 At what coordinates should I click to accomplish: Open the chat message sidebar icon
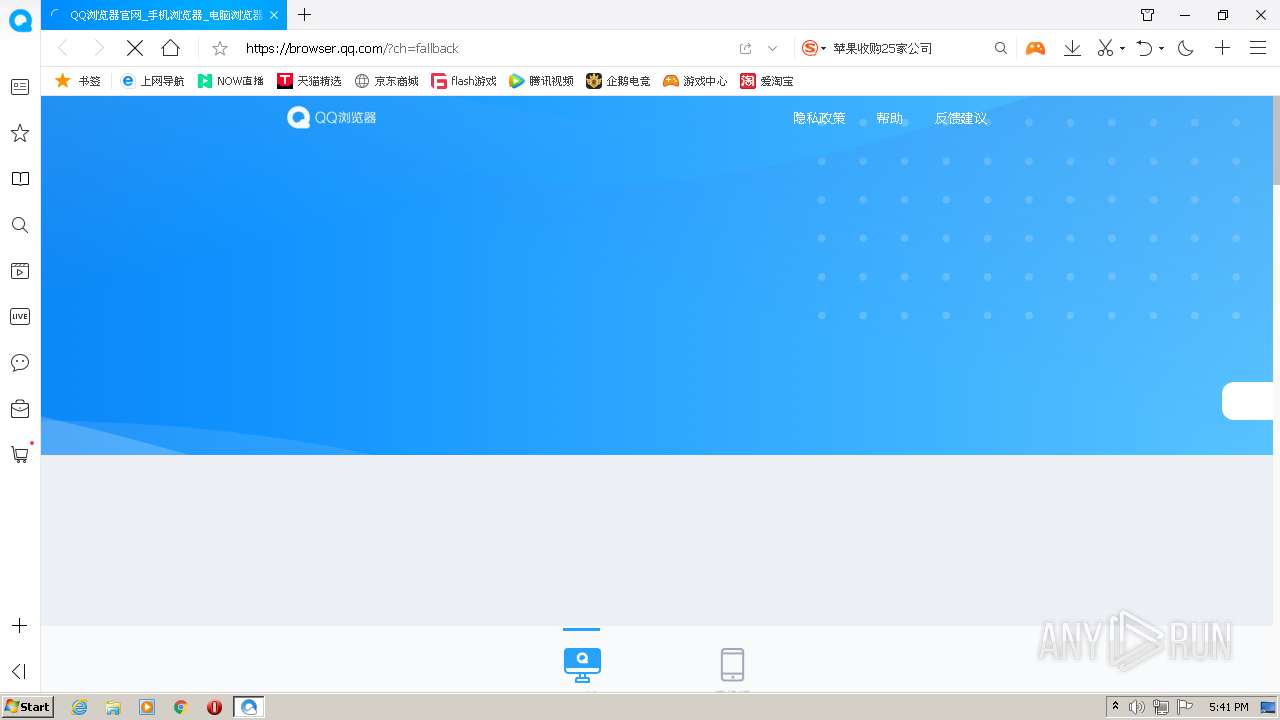(20, 363)
